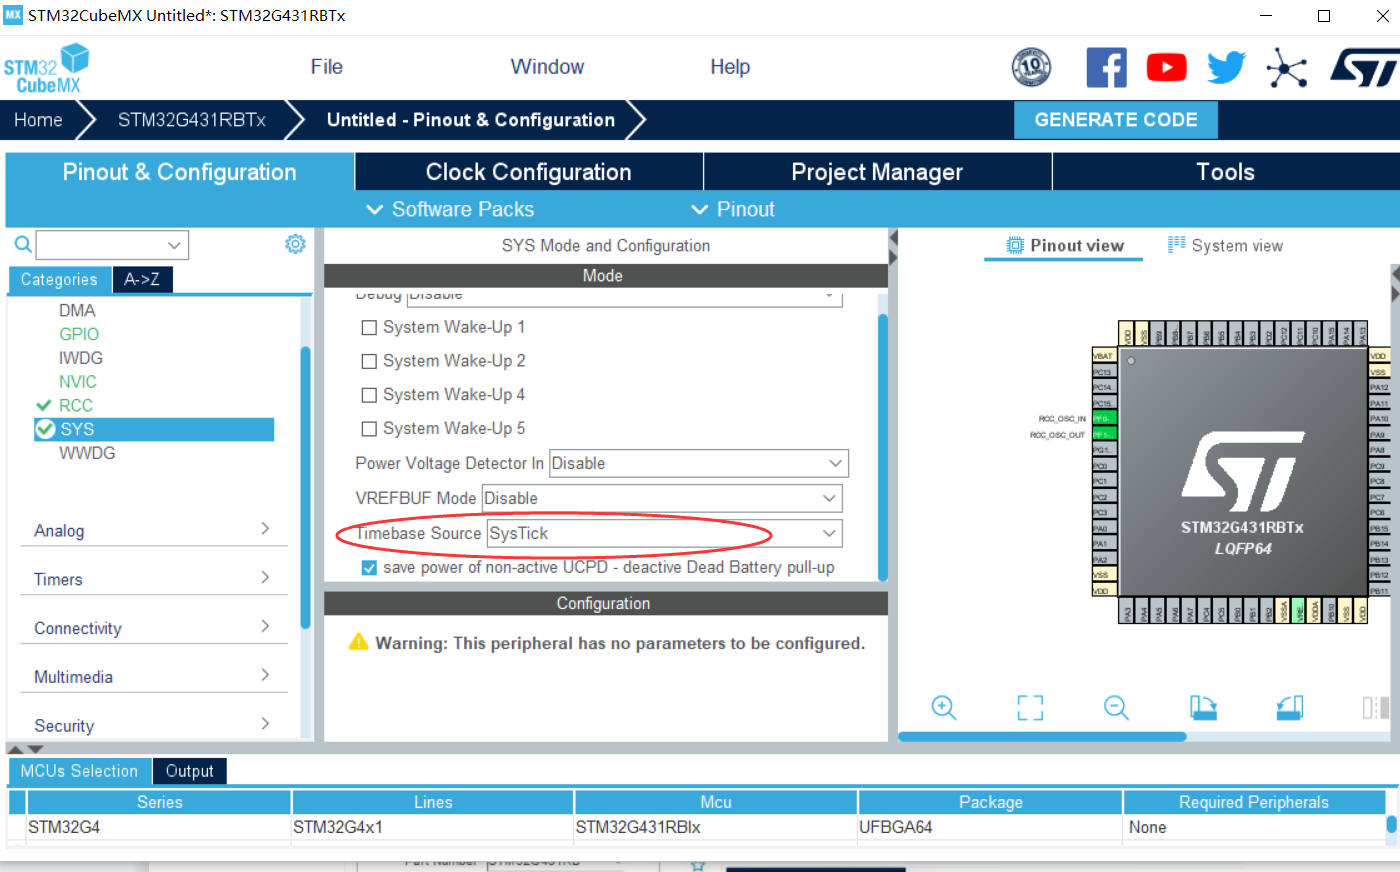
Task: Rotate the chip counter-clockwise icon
Action: click(x=1290, y=708)
